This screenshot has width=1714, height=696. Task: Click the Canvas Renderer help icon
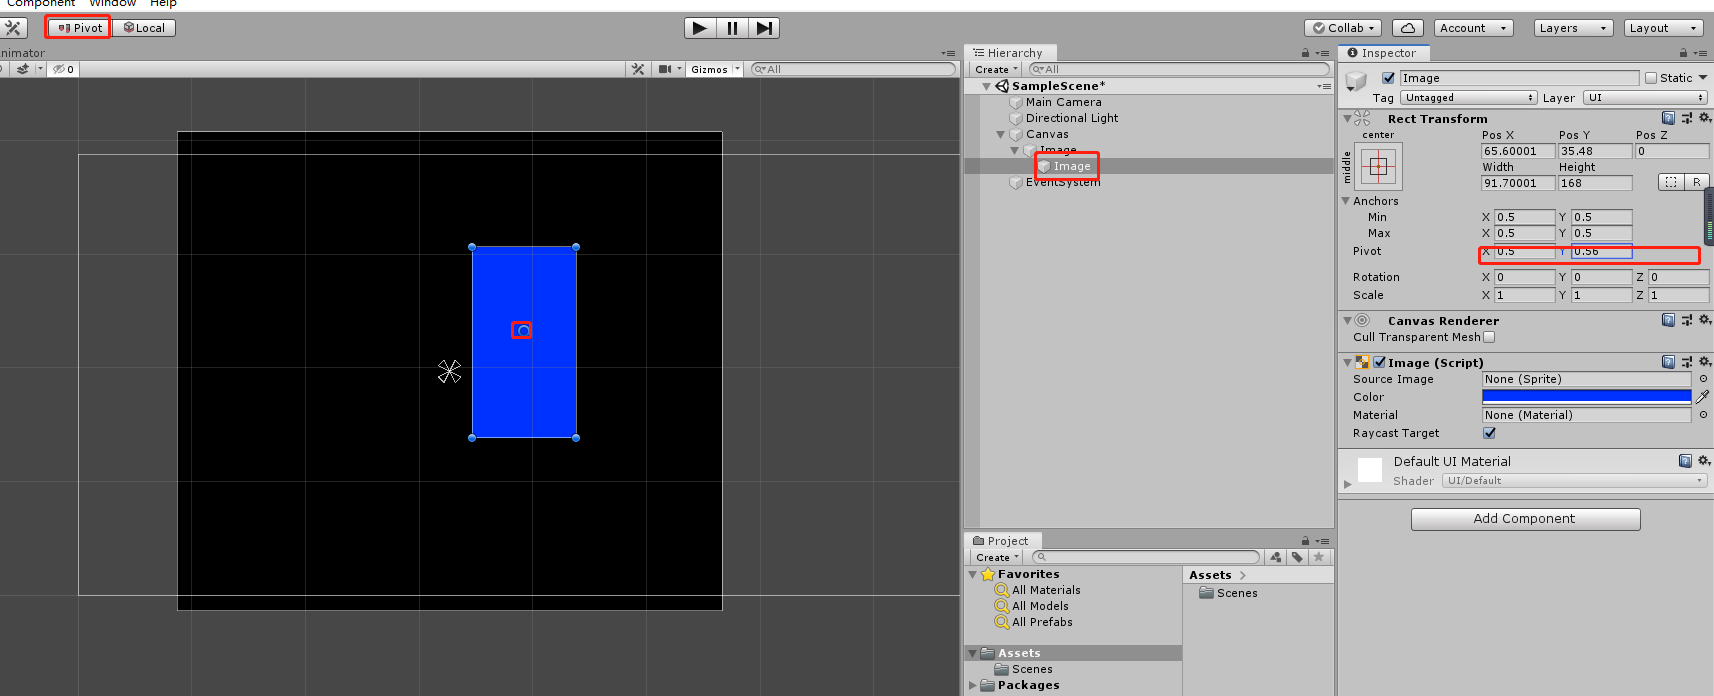[1668, 320]
